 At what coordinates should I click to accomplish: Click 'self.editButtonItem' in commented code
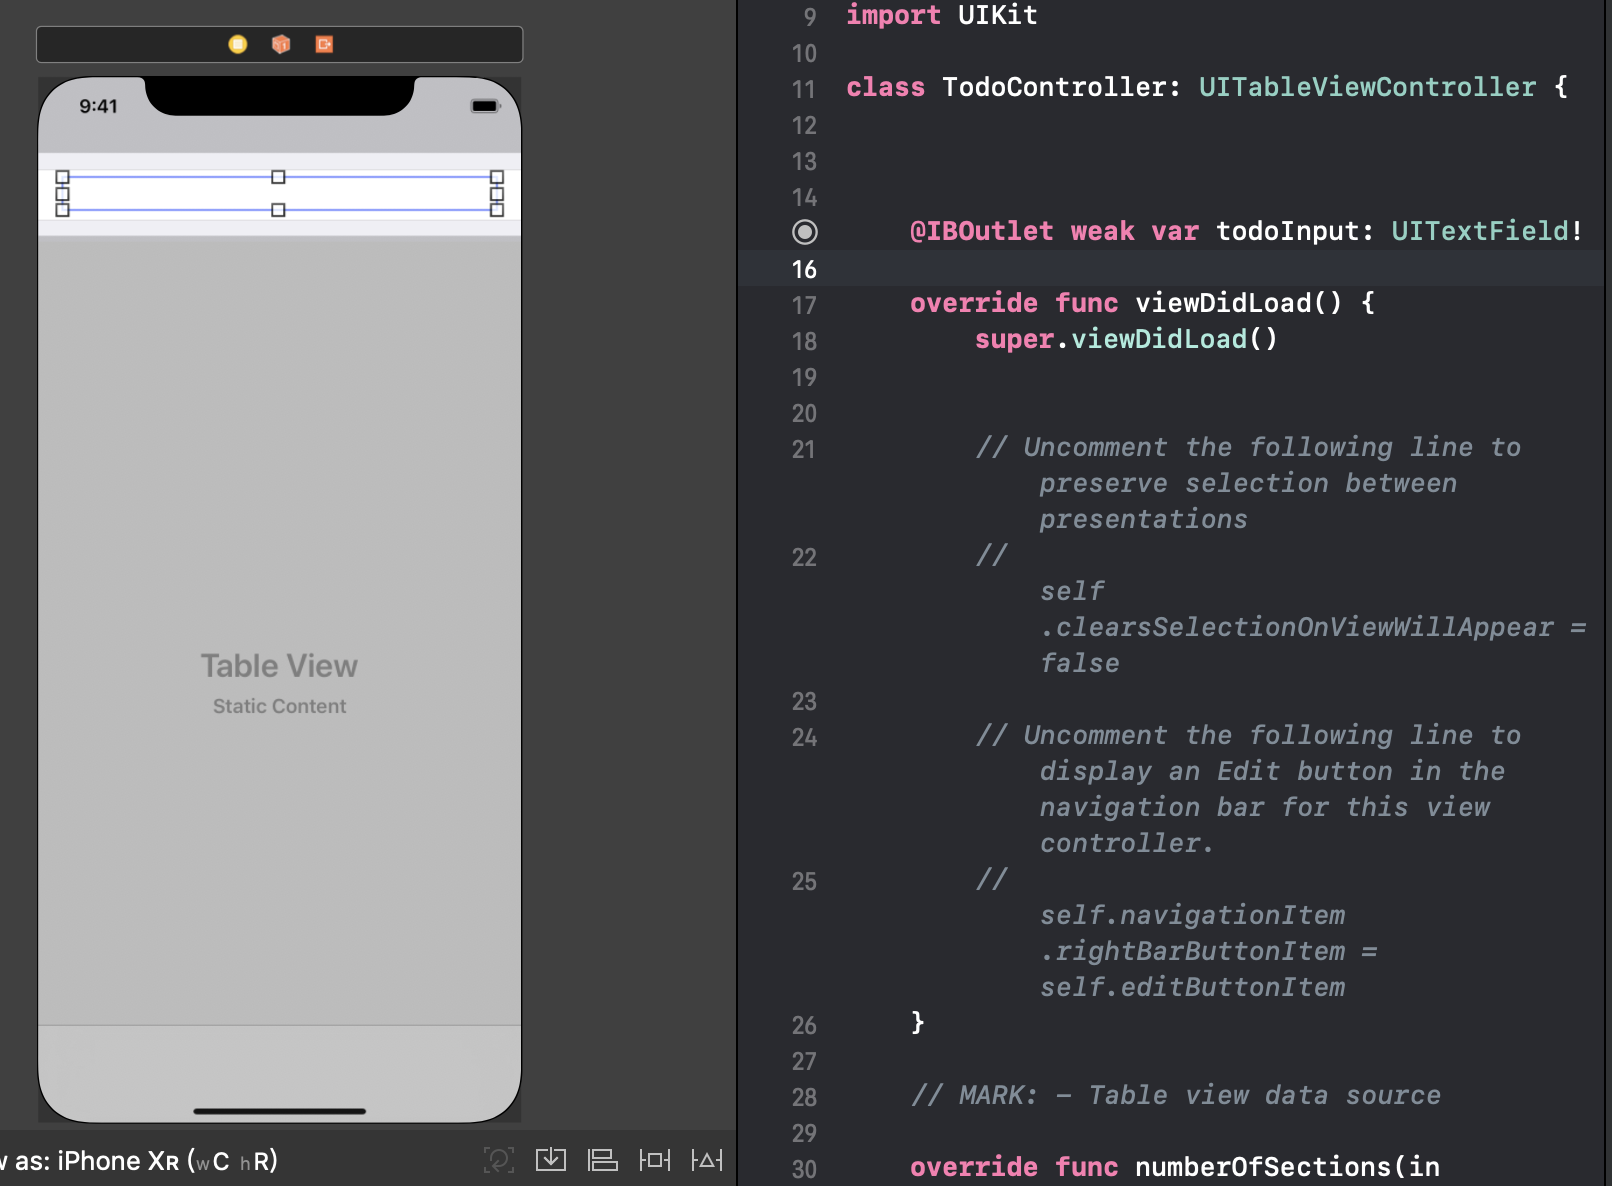click(1192, 987)
